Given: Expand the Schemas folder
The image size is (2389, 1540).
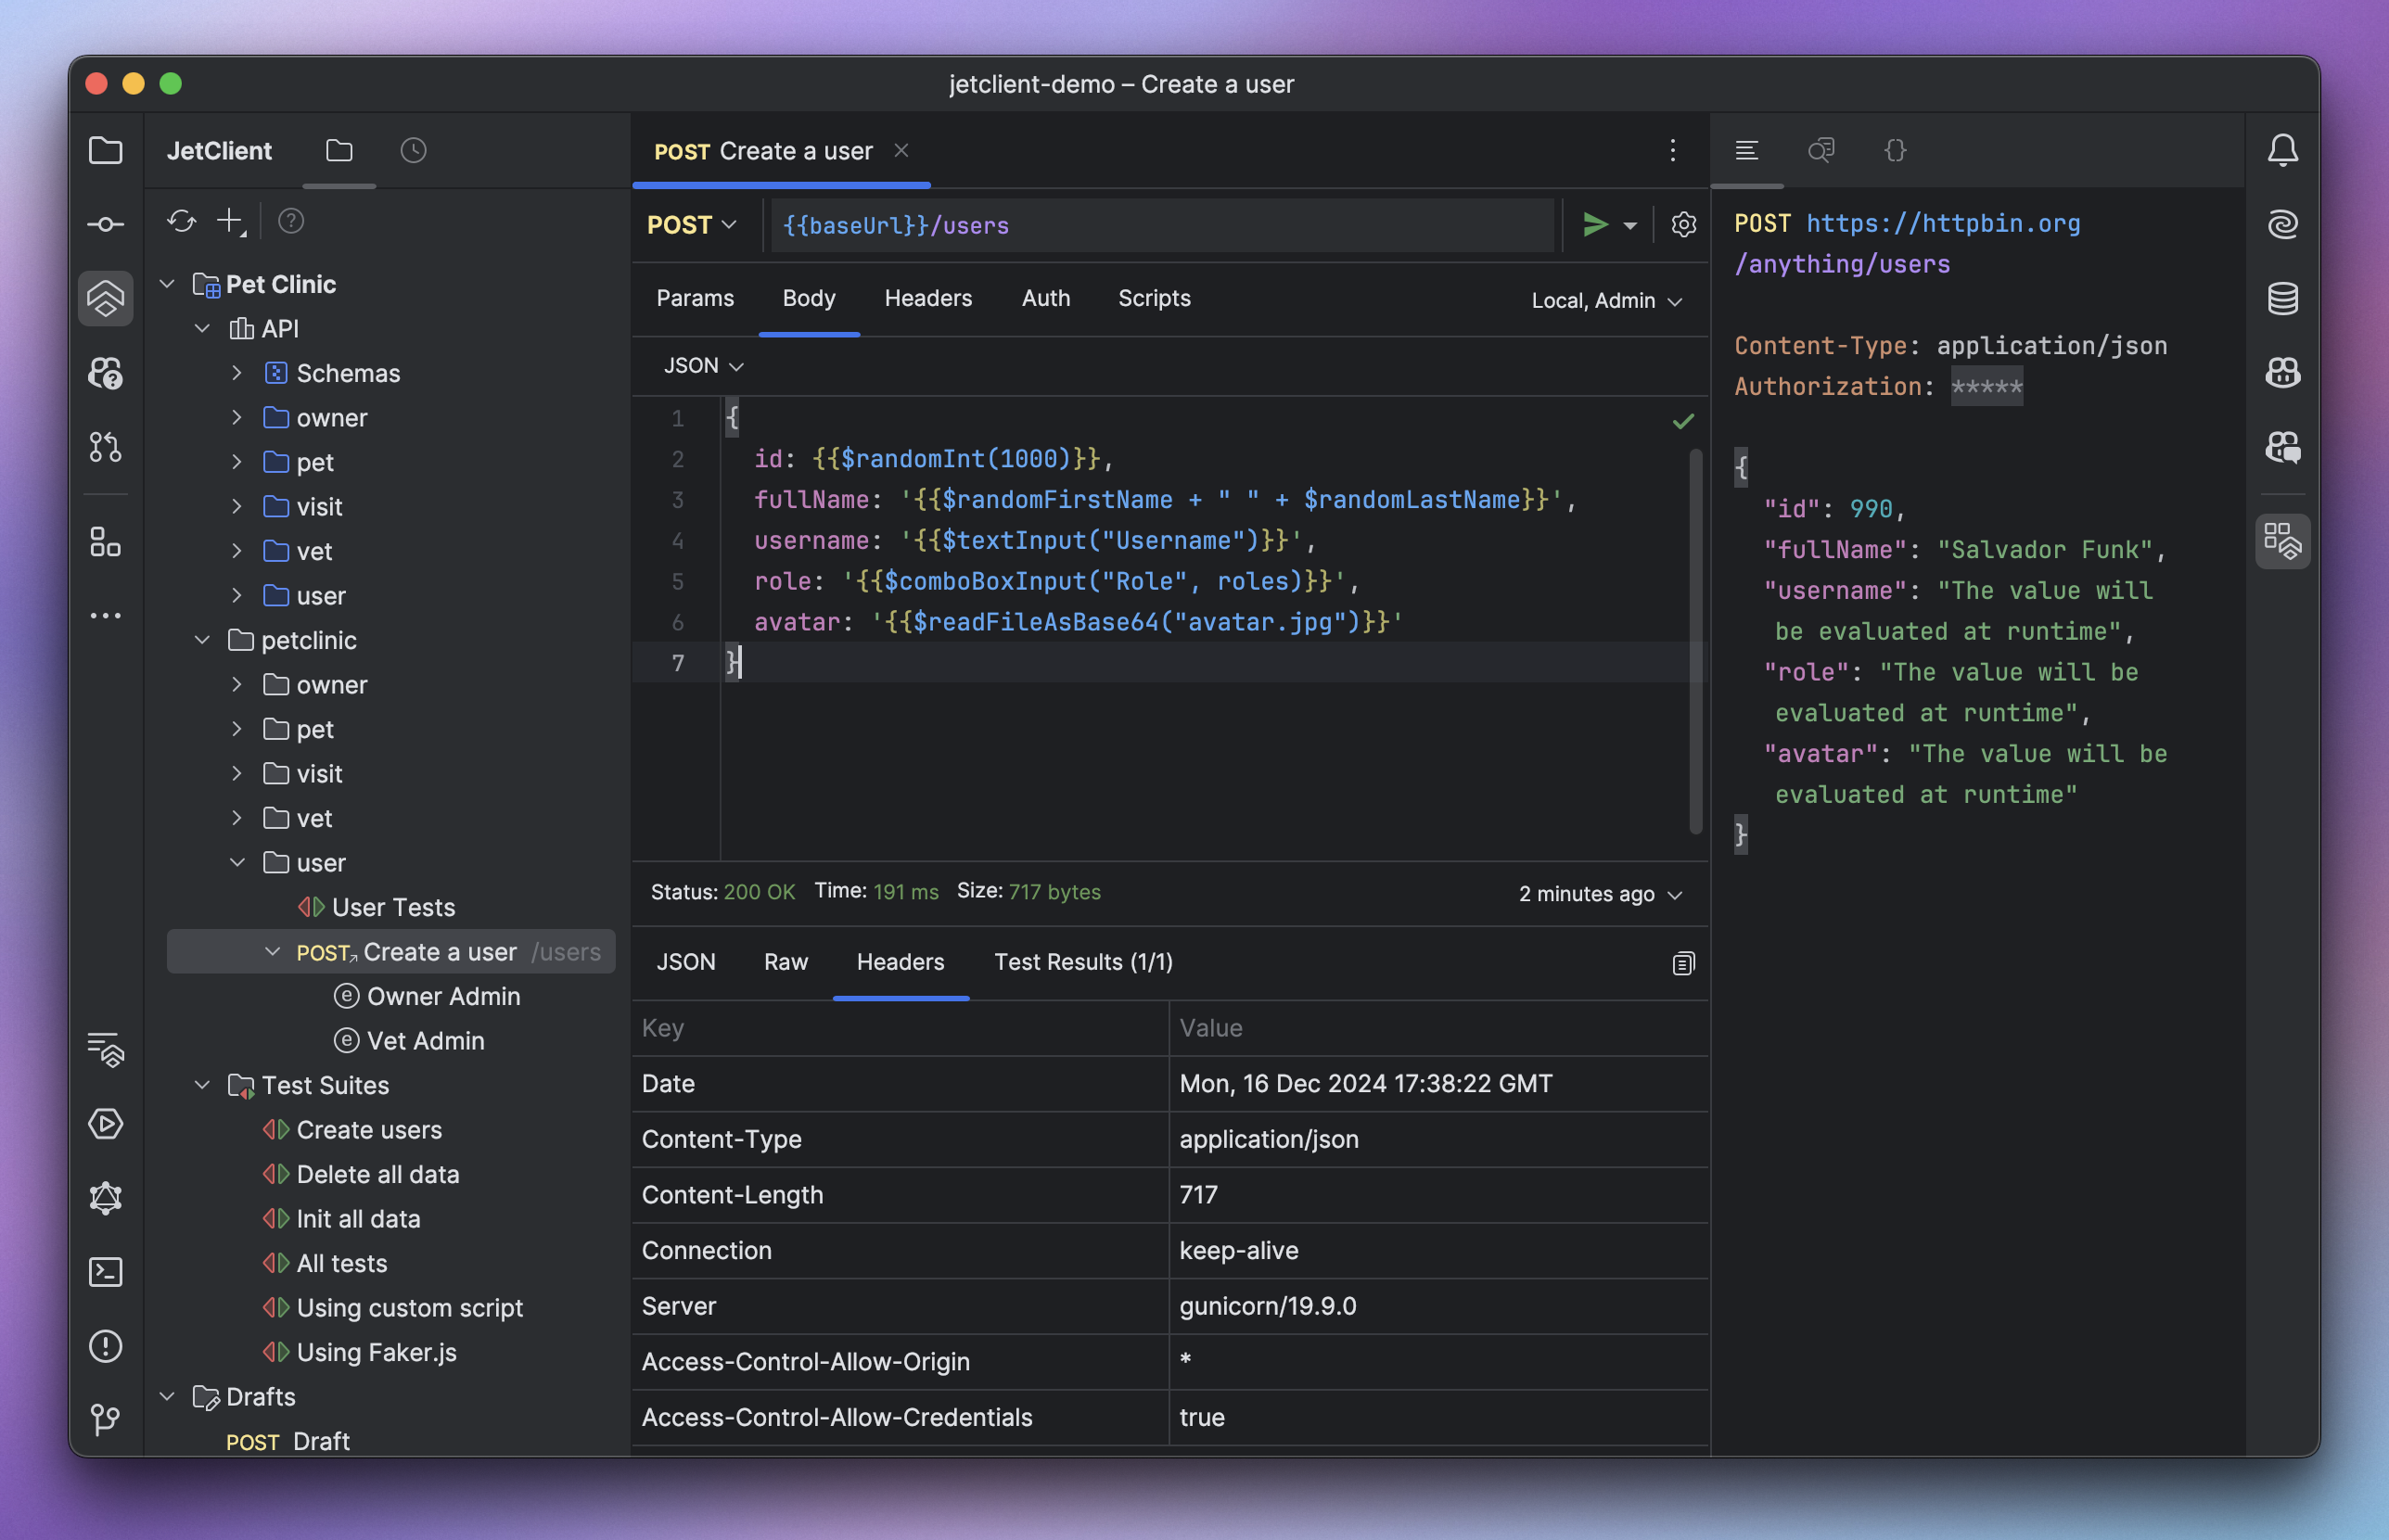Looking at the screenshot, I should (237, 373).
